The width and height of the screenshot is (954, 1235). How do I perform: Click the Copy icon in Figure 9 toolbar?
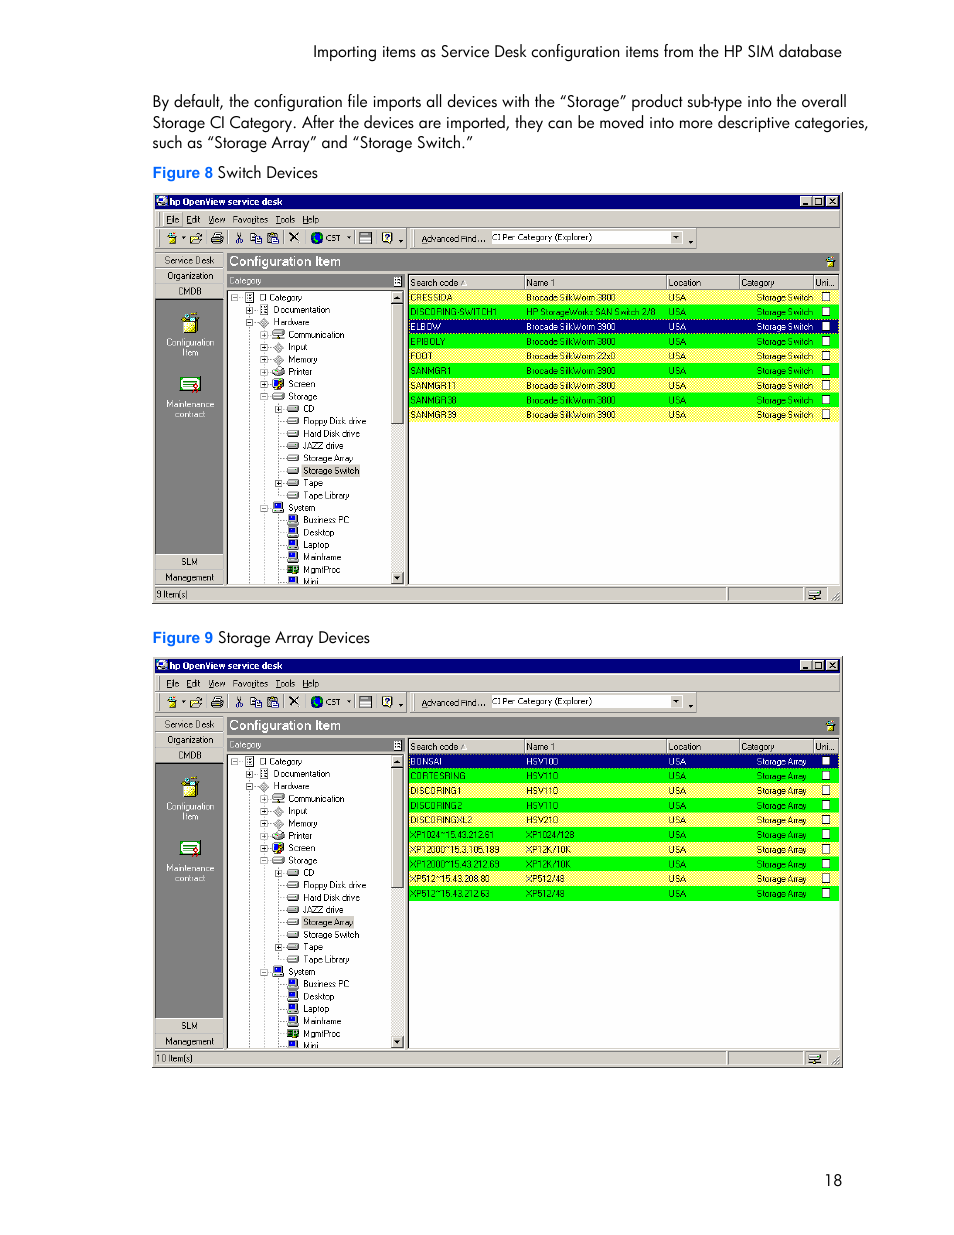click(256, 702)
